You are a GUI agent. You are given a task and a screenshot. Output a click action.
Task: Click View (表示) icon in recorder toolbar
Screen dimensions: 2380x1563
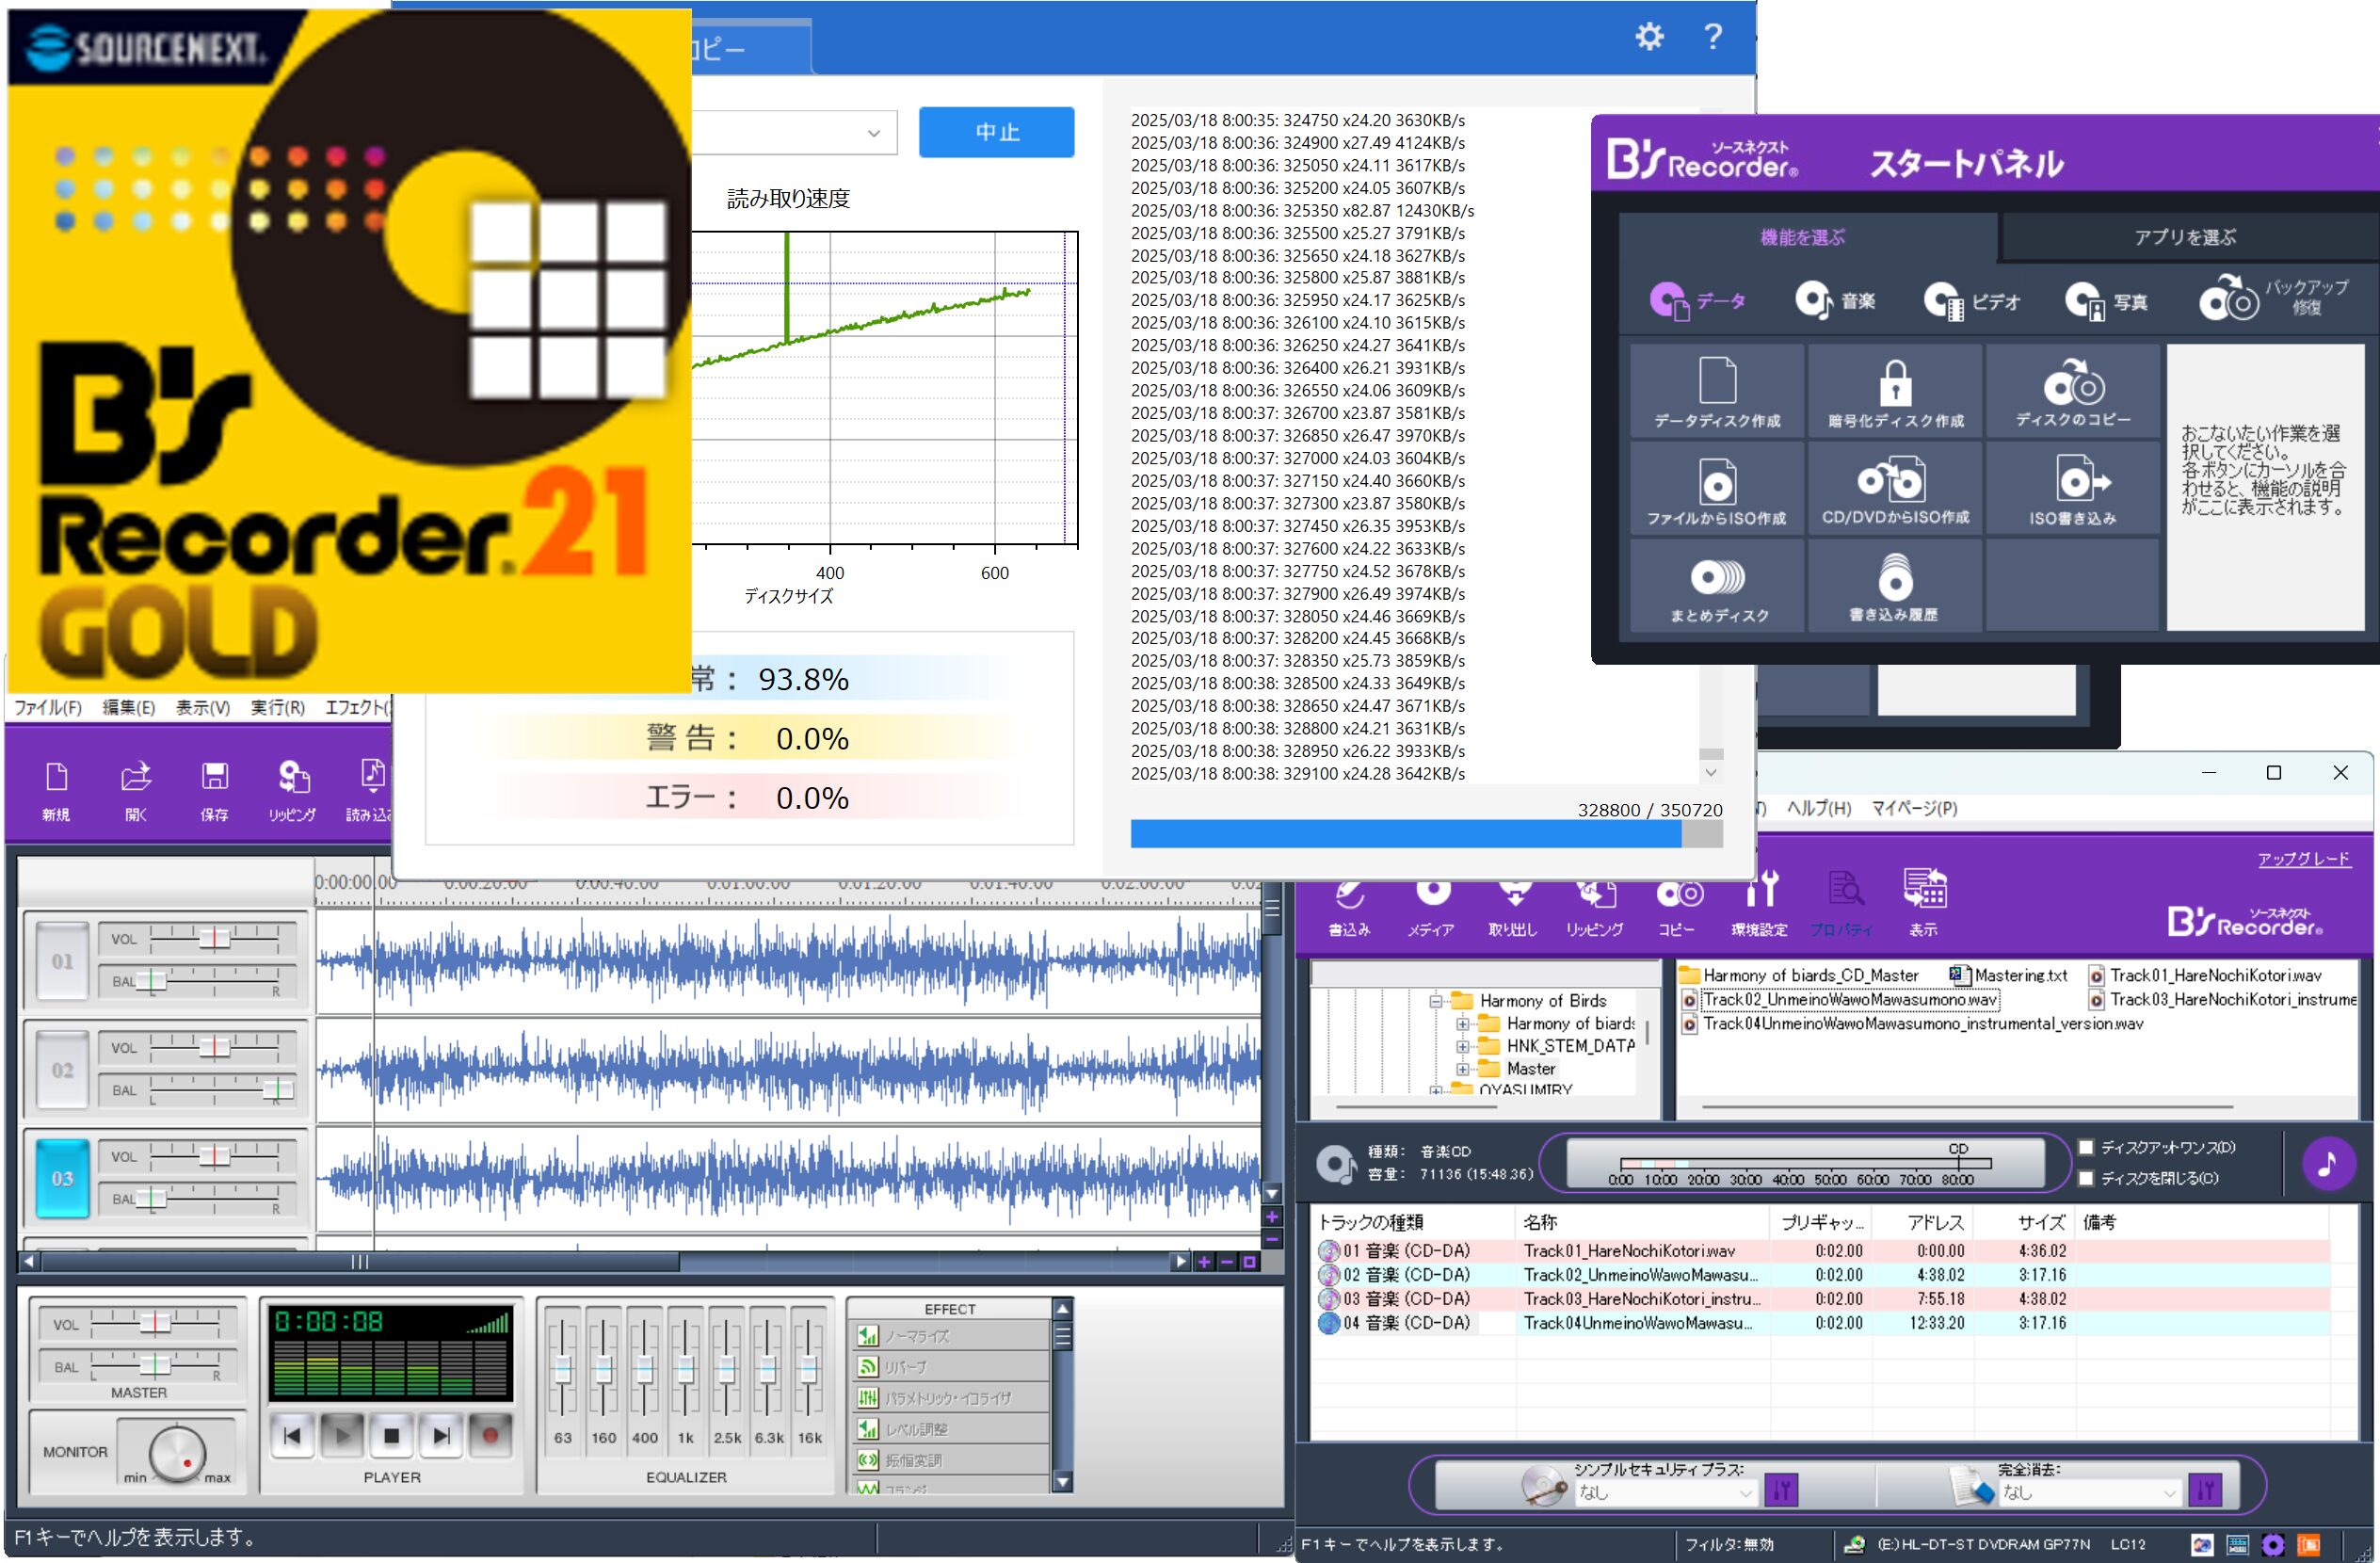(x=1924, y=903)
